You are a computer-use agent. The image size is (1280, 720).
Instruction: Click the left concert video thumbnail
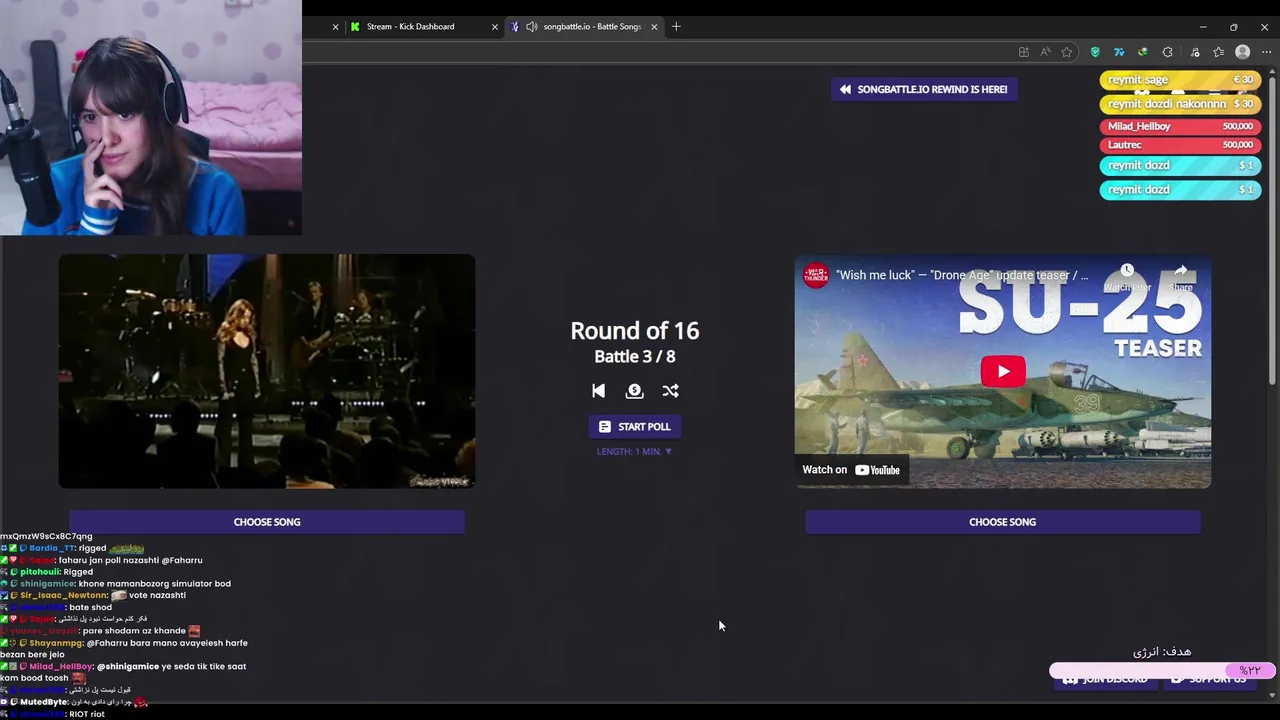tap(267, 371)
